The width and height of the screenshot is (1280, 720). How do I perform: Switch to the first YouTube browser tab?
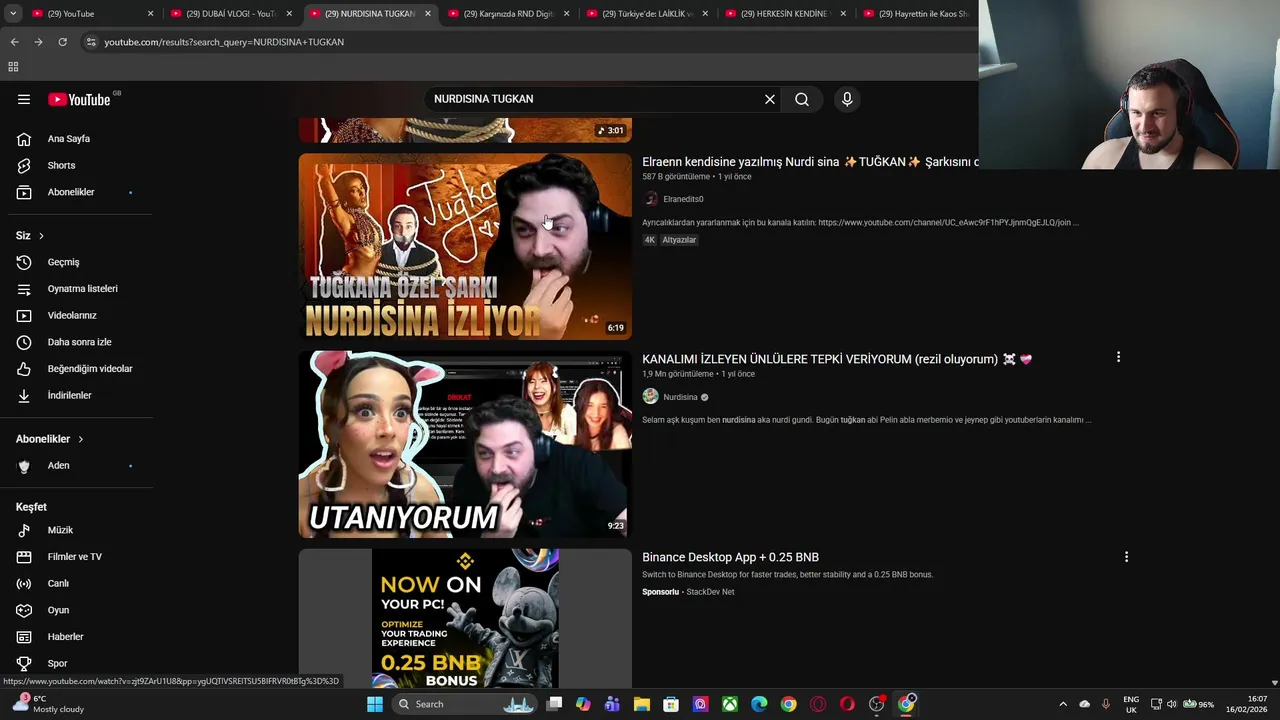(x=82, y=14)
